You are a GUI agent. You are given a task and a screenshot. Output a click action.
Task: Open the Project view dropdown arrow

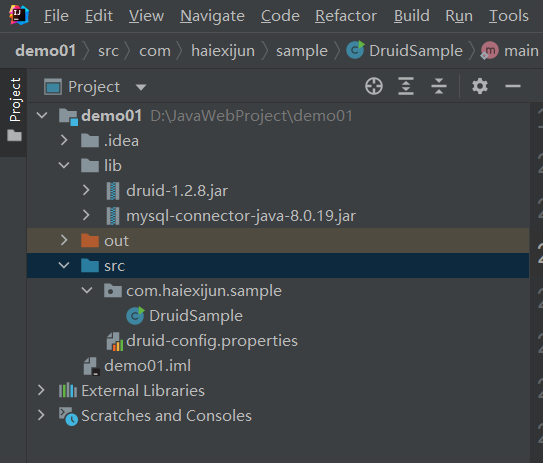tap(141, 87)
